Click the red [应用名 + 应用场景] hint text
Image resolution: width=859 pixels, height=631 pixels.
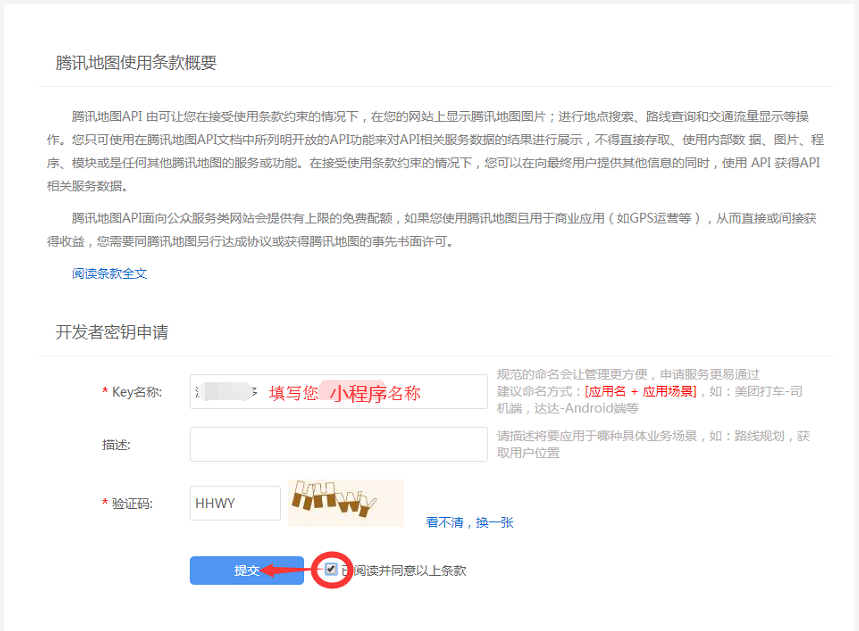(640, 392)
